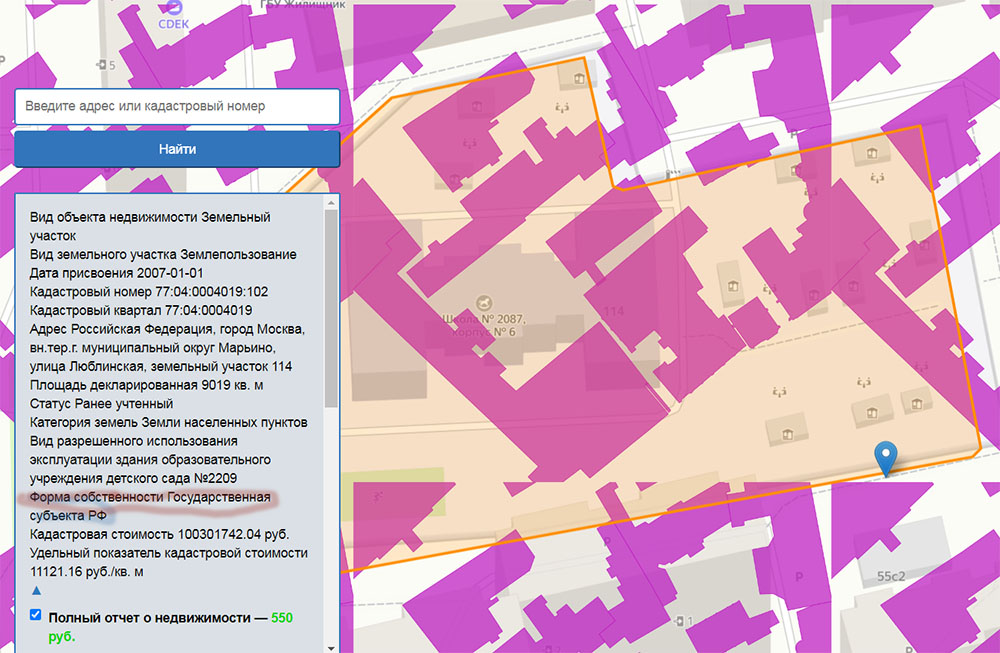Click the Площадь декларированная 9019 кв. м line
This screenshot has width=1000, height=653.
146,385
